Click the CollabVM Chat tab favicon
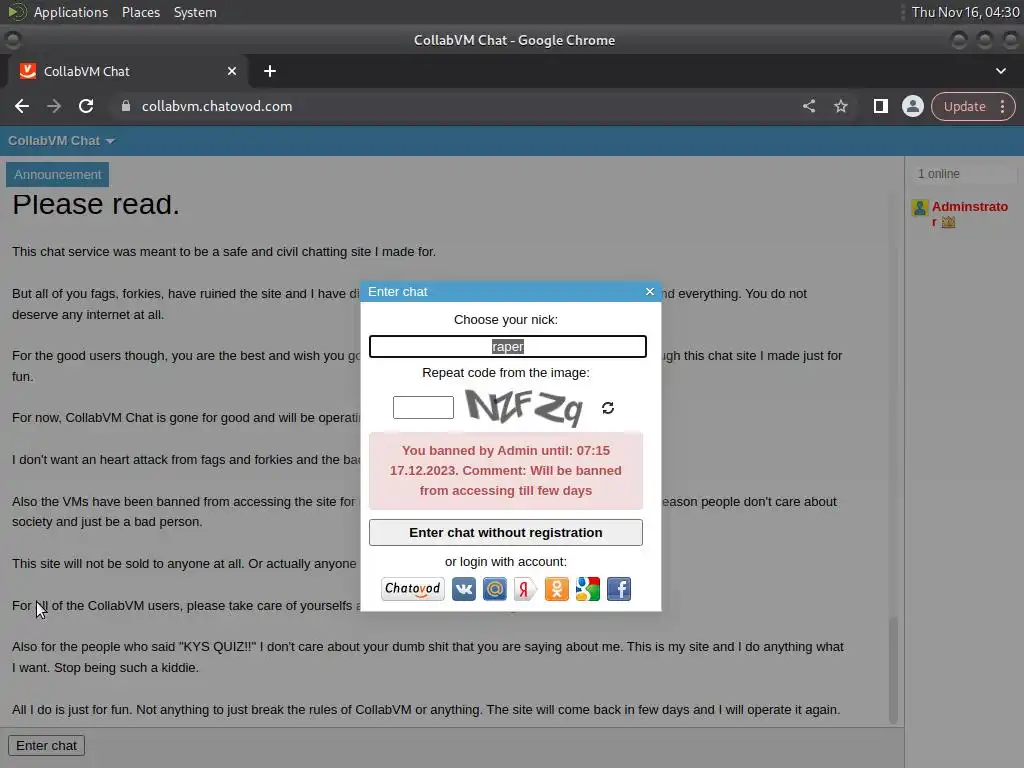1024x768 pixels. [27, 71]
